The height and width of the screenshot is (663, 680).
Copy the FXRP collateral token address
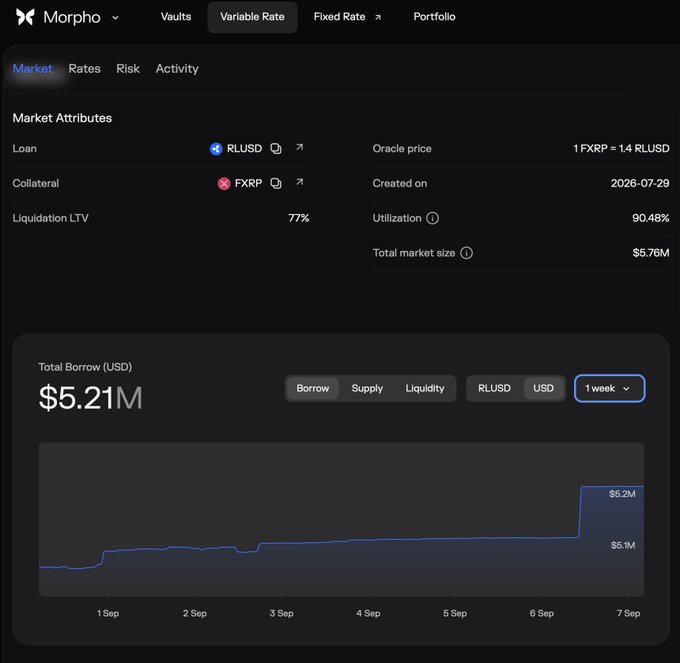pos(276,183)
